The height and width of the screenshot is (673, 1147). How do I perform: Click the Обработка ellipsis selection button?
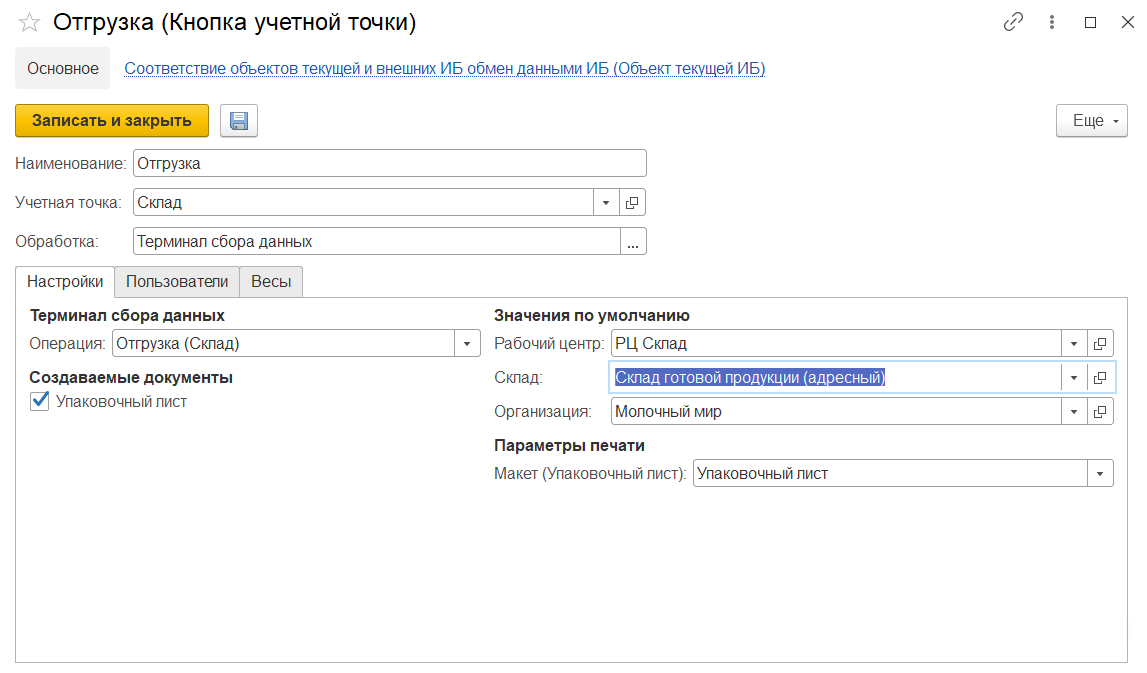coord(634,242)
